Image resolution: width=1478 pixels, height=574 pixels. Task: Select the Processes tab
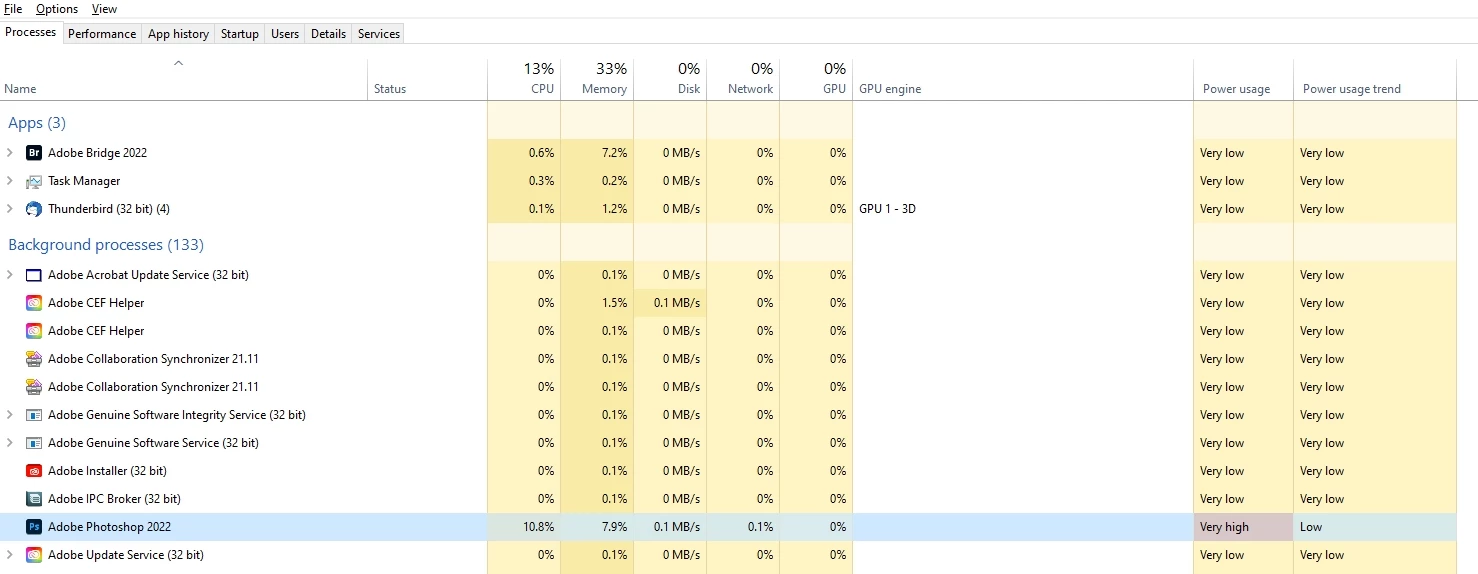click(x=31, y=32)
